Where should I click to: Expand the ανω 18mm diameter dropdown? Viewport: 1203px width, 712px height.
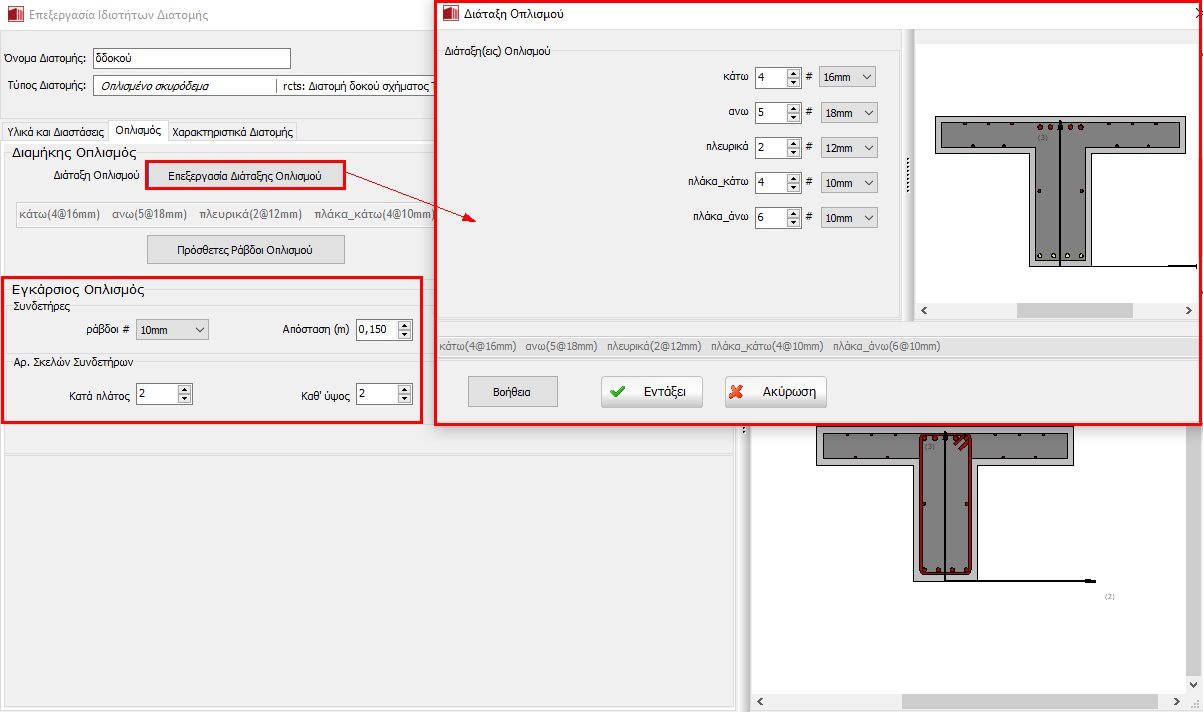(x=847, y=113)
